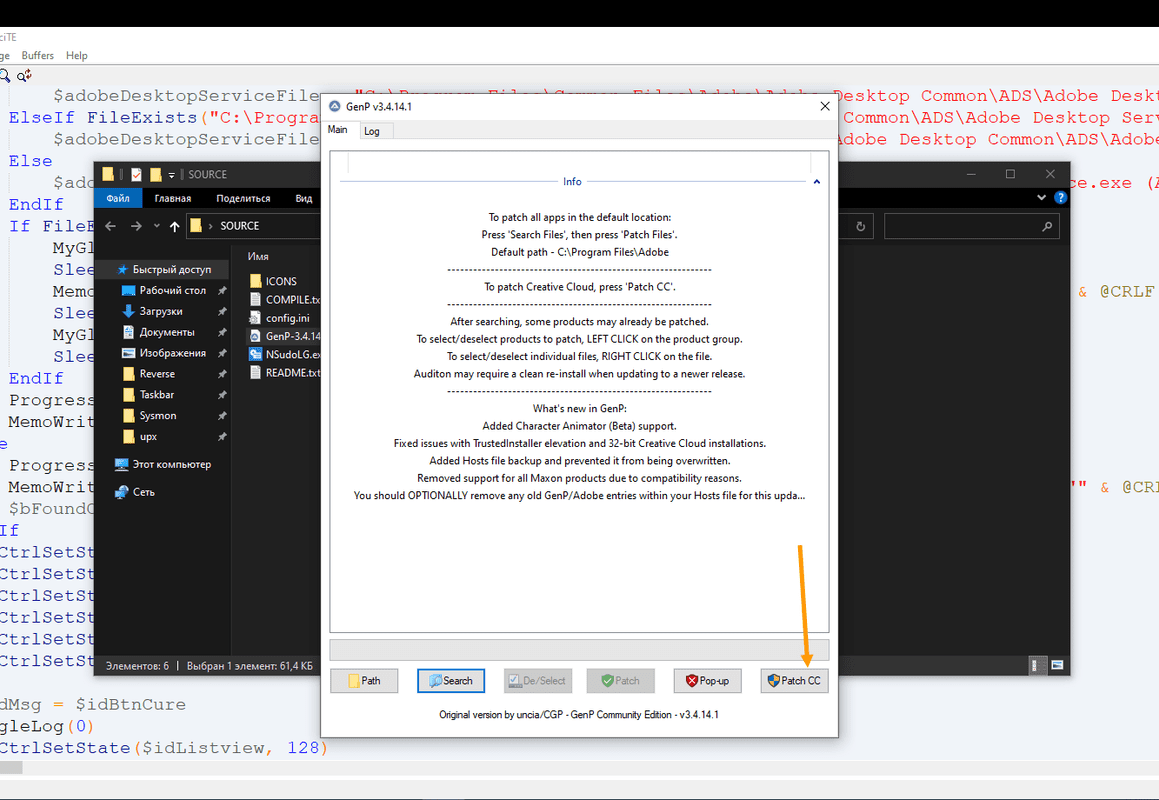Select the ICONS folder icon in the file list
The width and height of the screenshot is (1159, 800).
click(256, 281)
